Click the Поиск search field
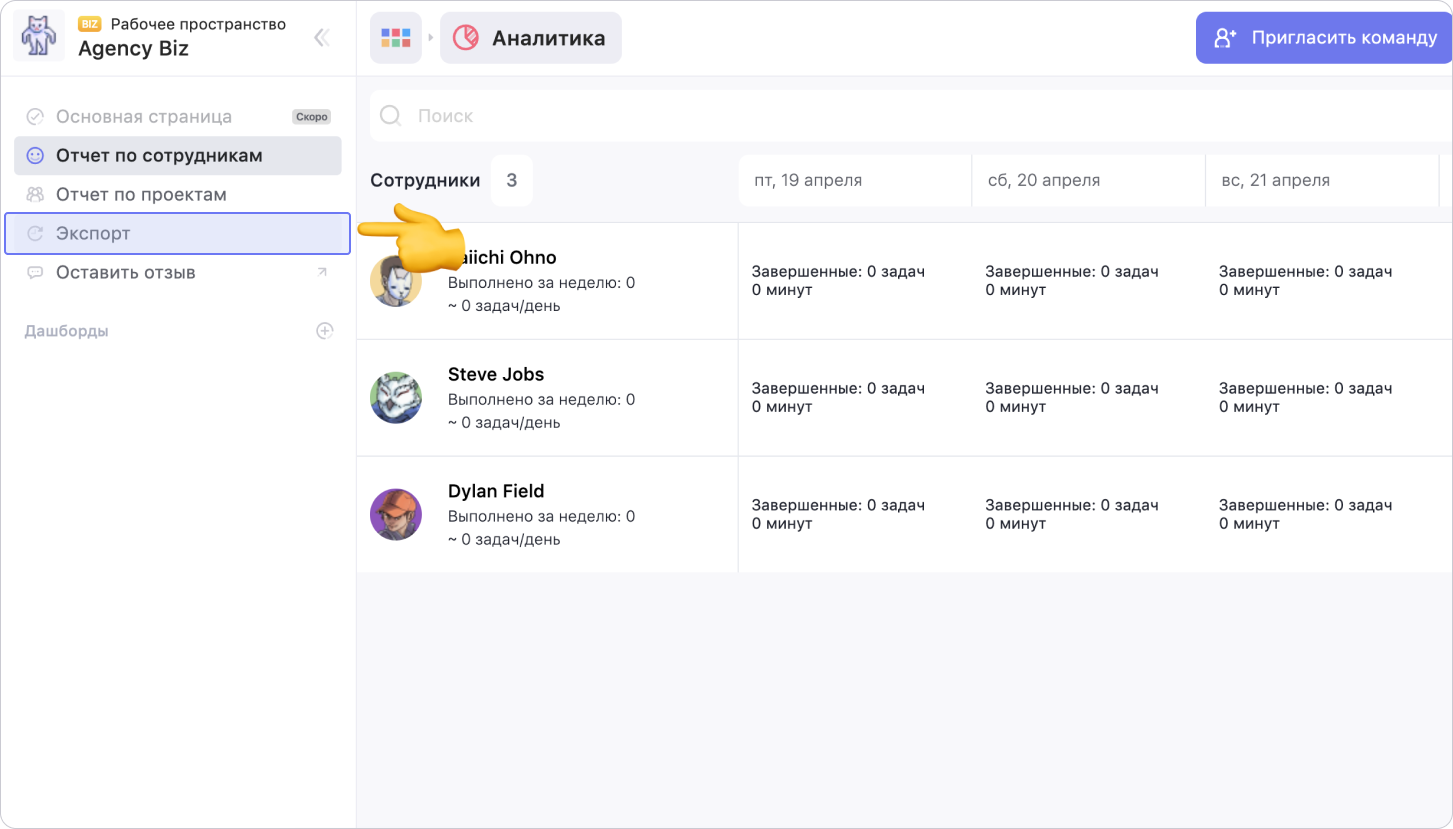The image size is (1453, 829). [x=900, y=116]
